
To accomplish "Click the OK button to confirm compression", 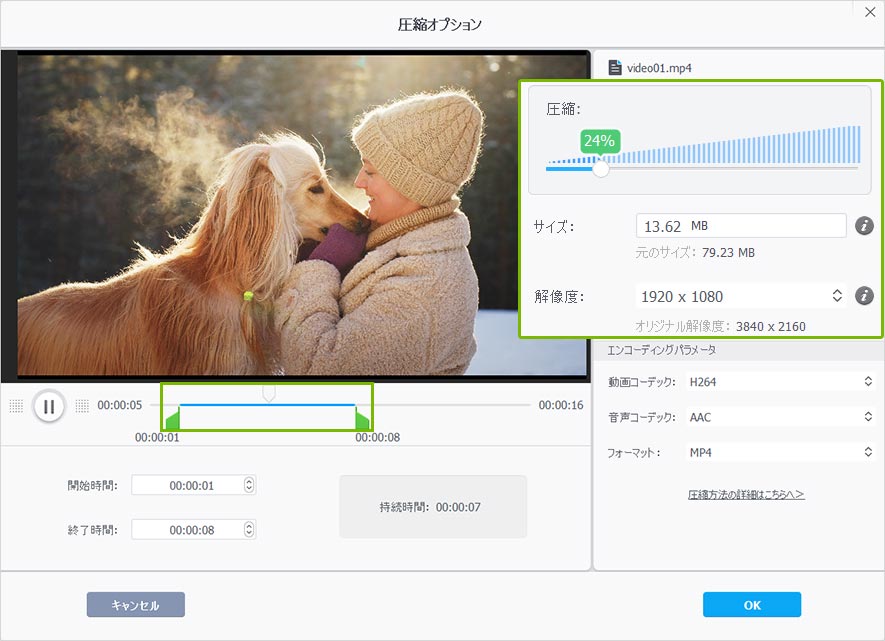I will pos(752,605).
